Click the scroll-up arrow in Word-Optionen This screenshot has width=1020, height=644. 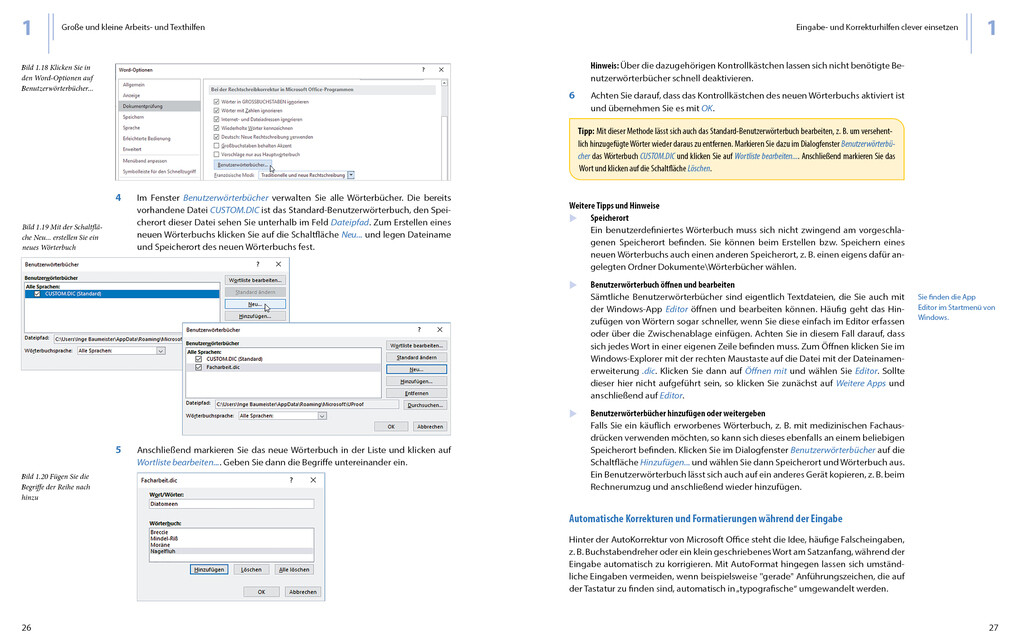444,83
